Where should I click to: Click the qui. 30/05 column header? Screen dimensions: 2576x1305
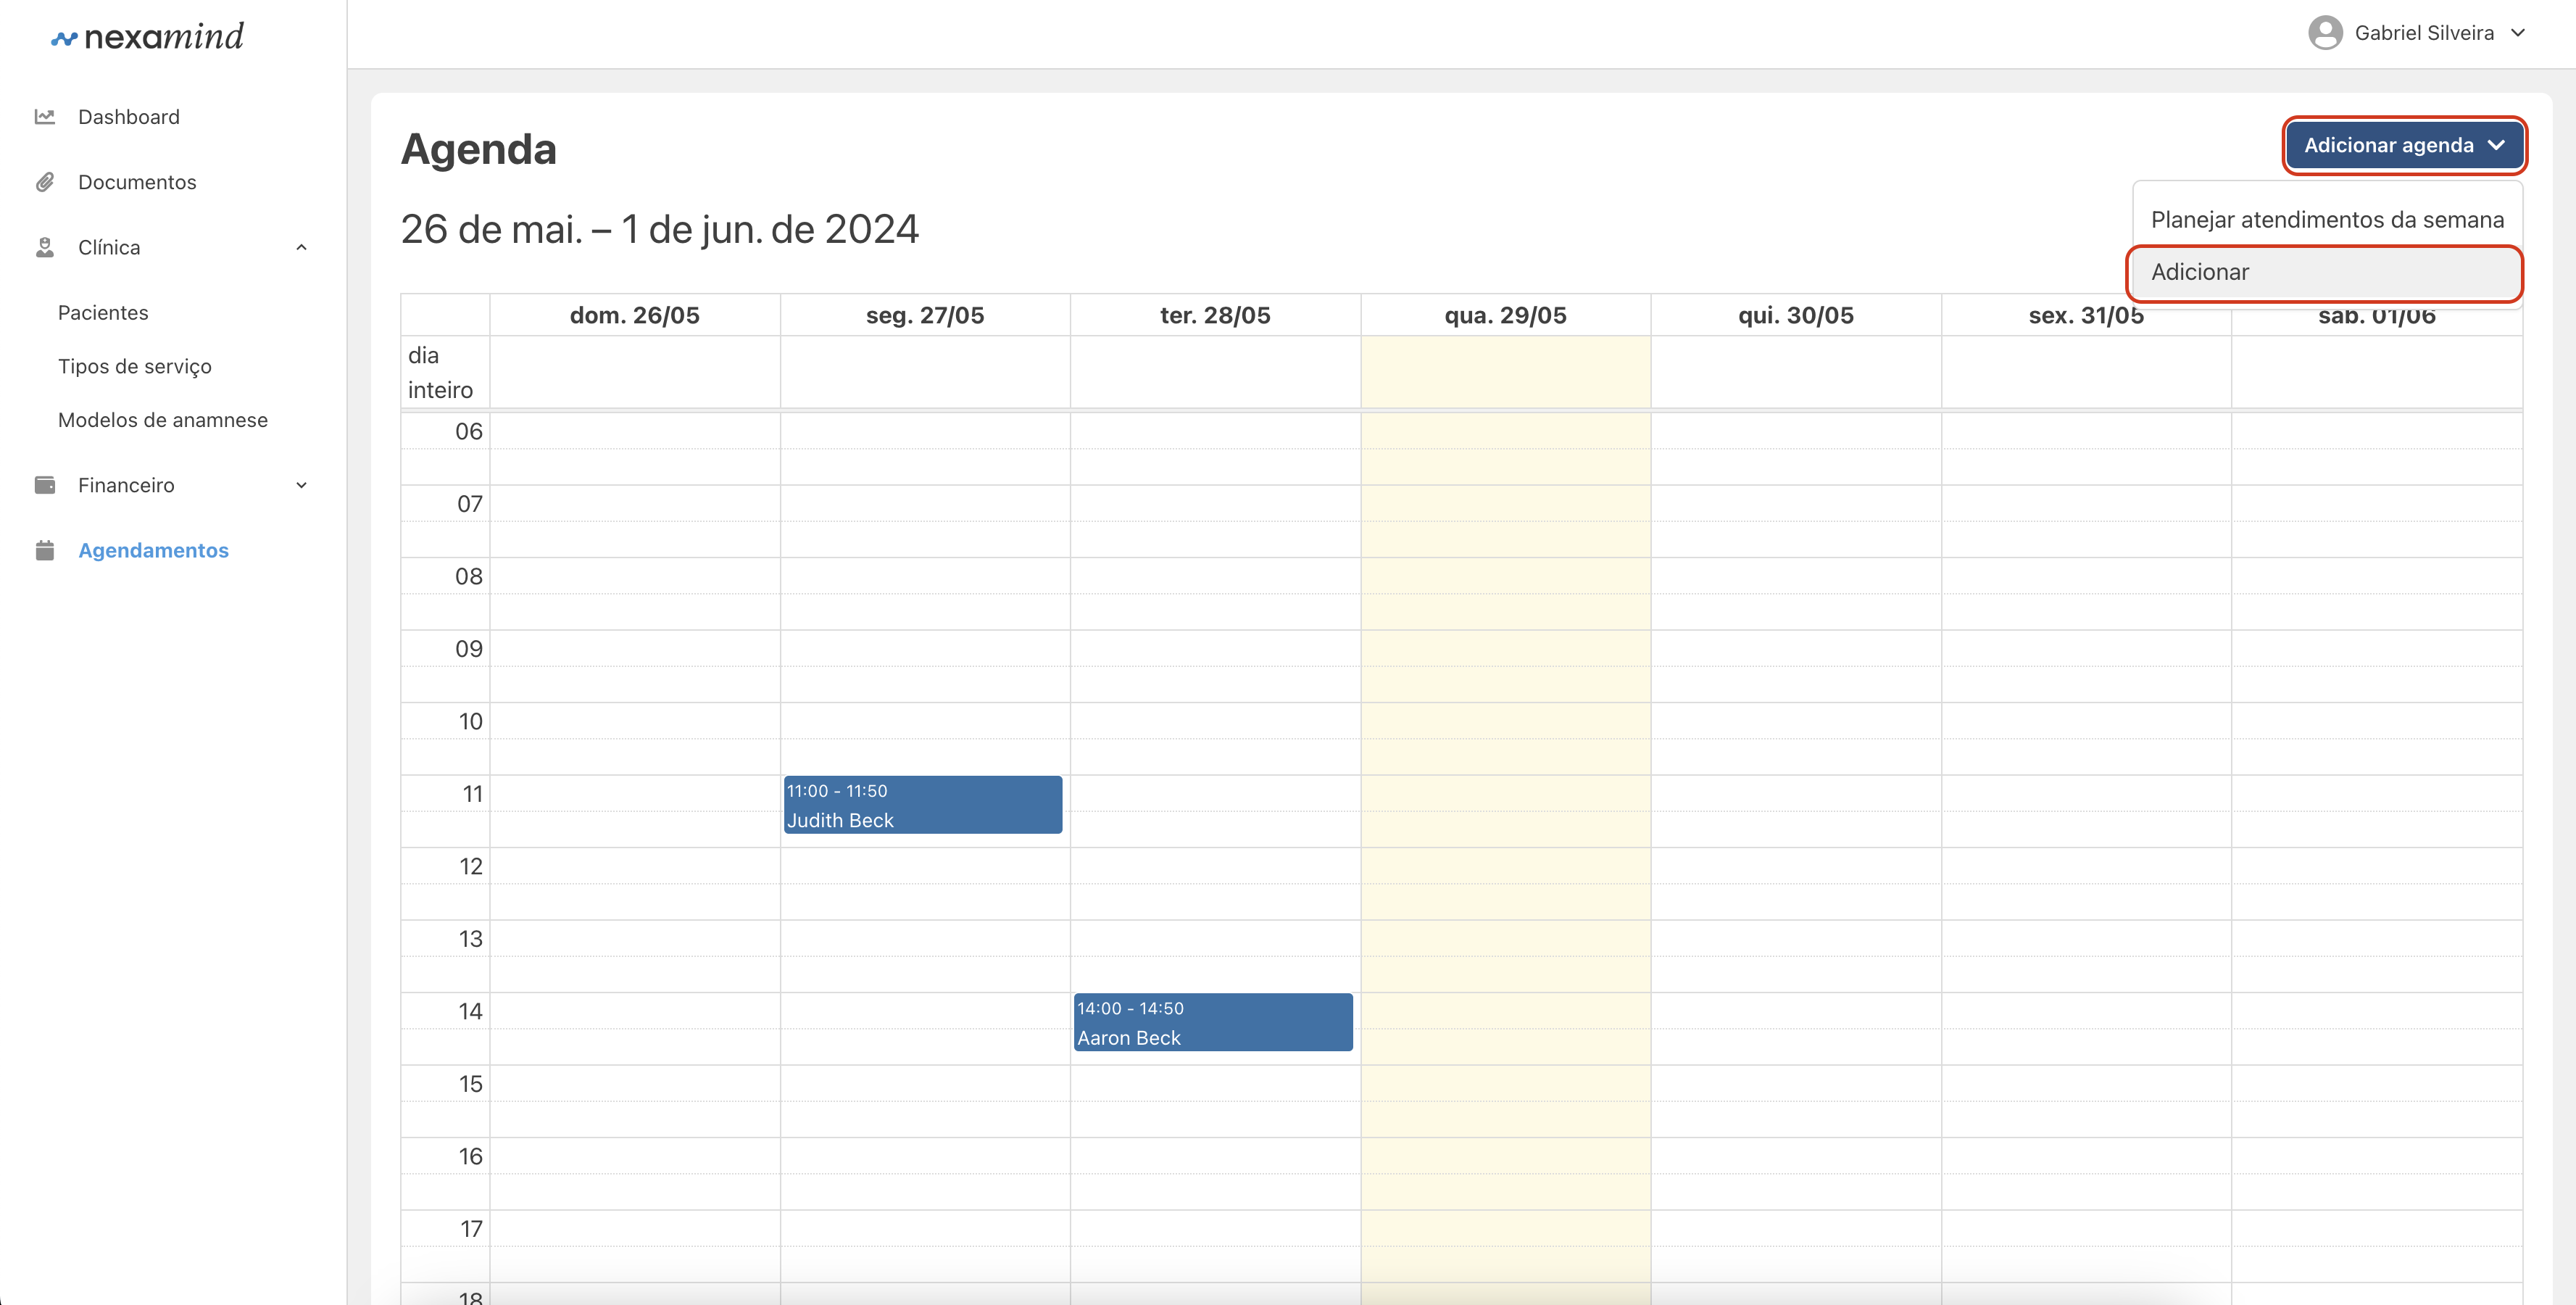pyautogui.click(x=1796, y=316)
